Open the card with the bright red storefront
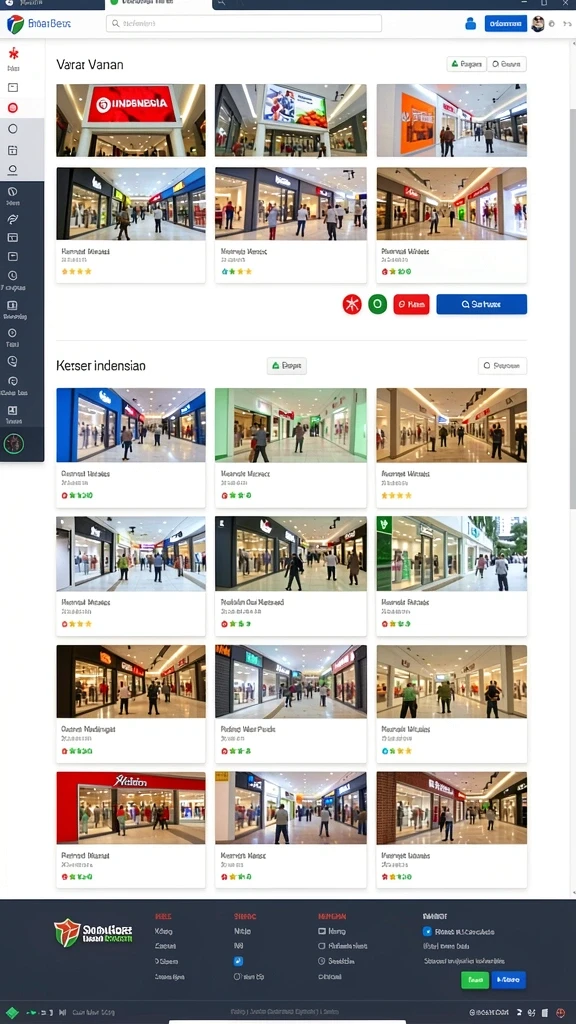This screenshot has height=1024, width=576. click(131, 829)
